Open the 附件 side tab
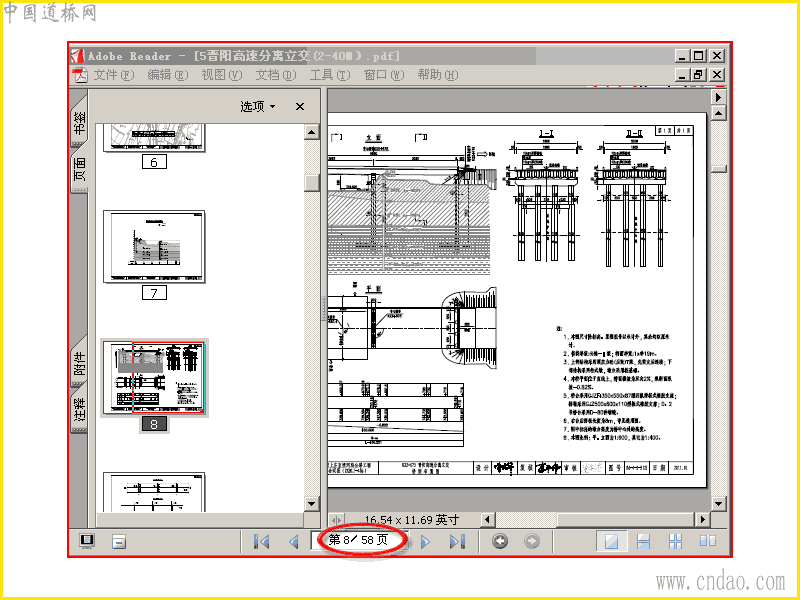800x600 pixels. click(x=79, y=363)
